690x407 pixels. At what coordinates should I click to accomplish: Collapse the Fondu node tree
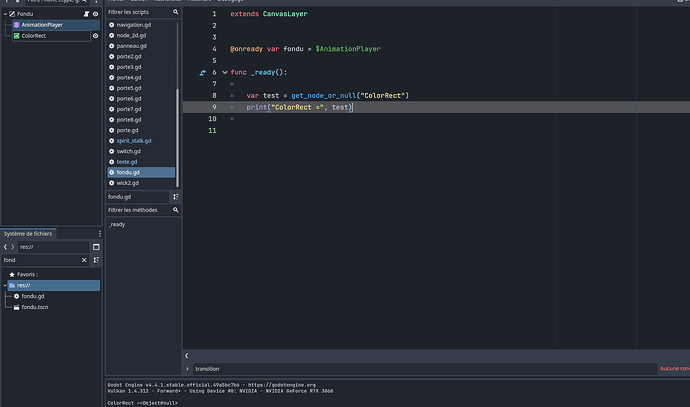(x=4, y=14)
